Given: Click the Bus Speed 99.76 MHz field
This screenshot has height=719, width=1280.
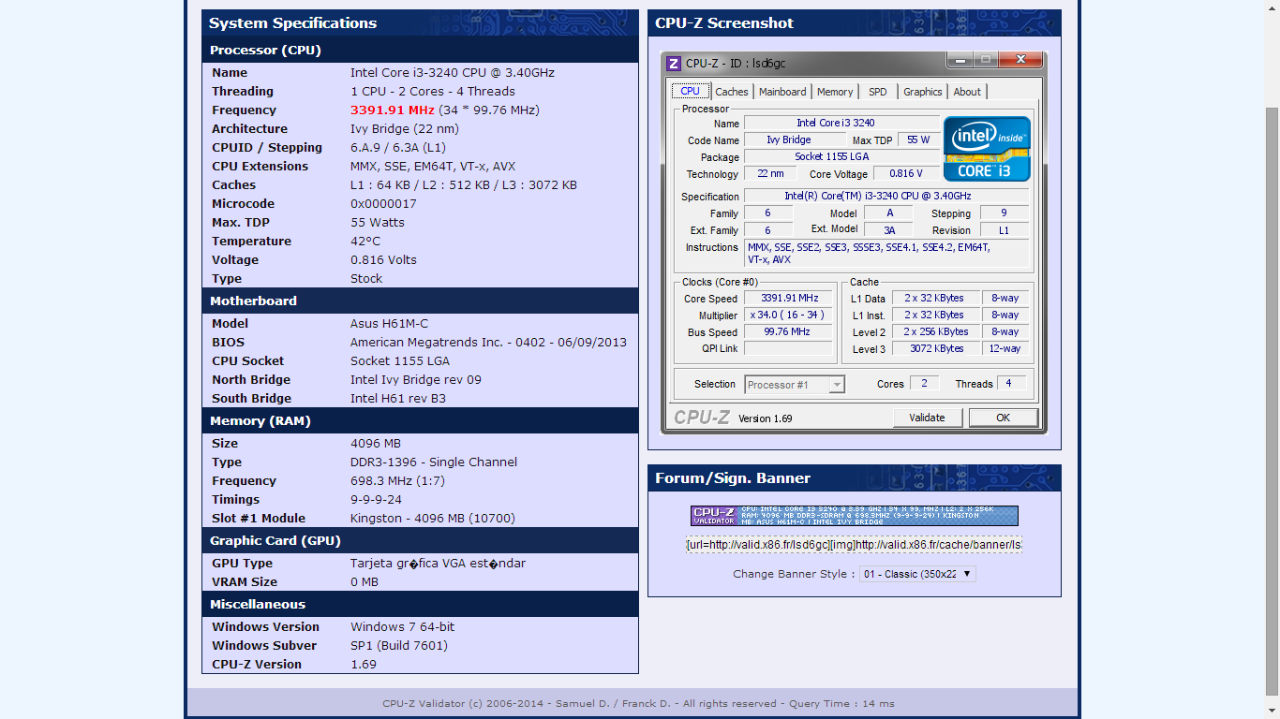Looking at the screenshot, I should (x=789, y=332).
